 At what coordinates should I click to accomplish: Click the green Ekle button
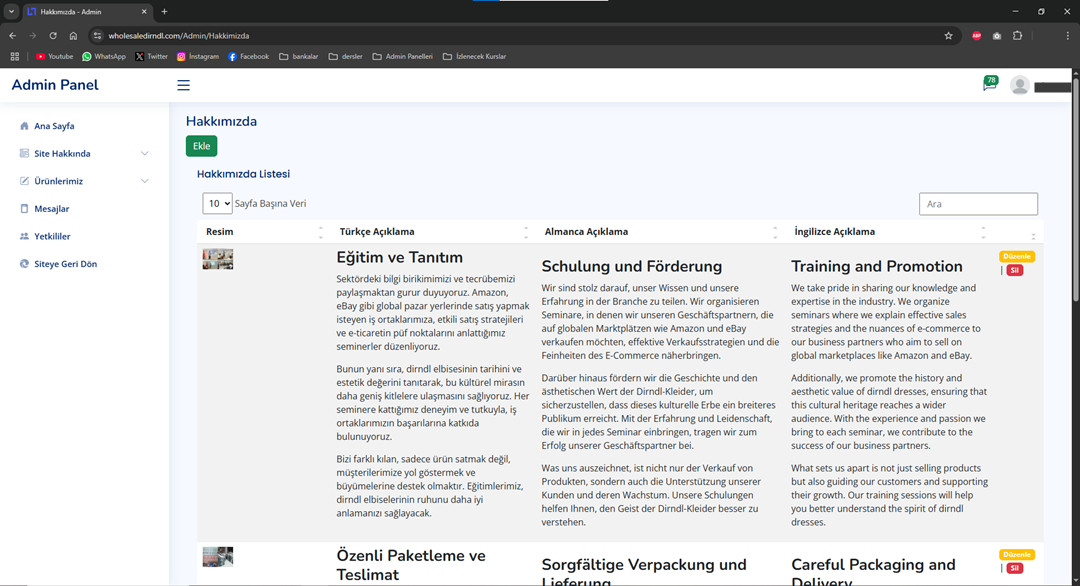(201, 146)
